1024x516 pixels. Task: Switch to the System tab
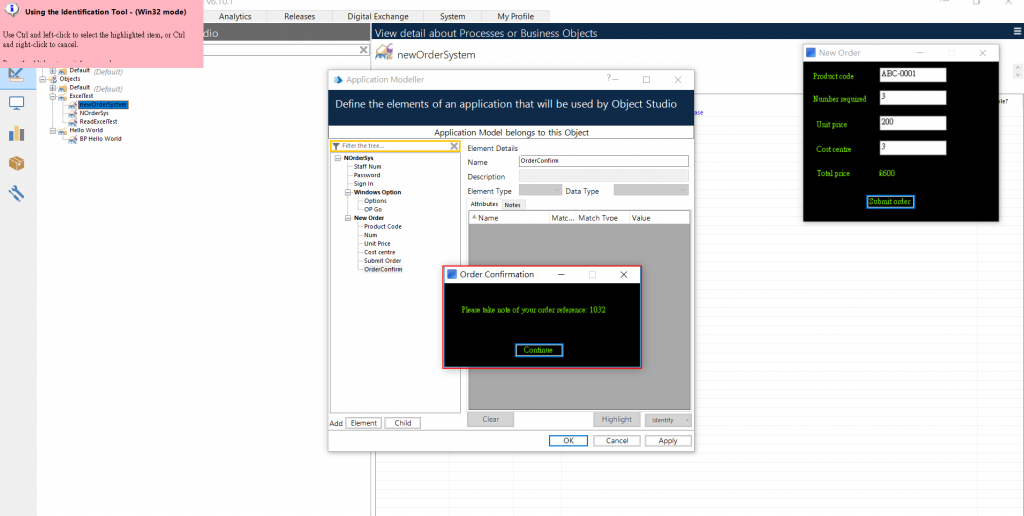pos(453,16)
